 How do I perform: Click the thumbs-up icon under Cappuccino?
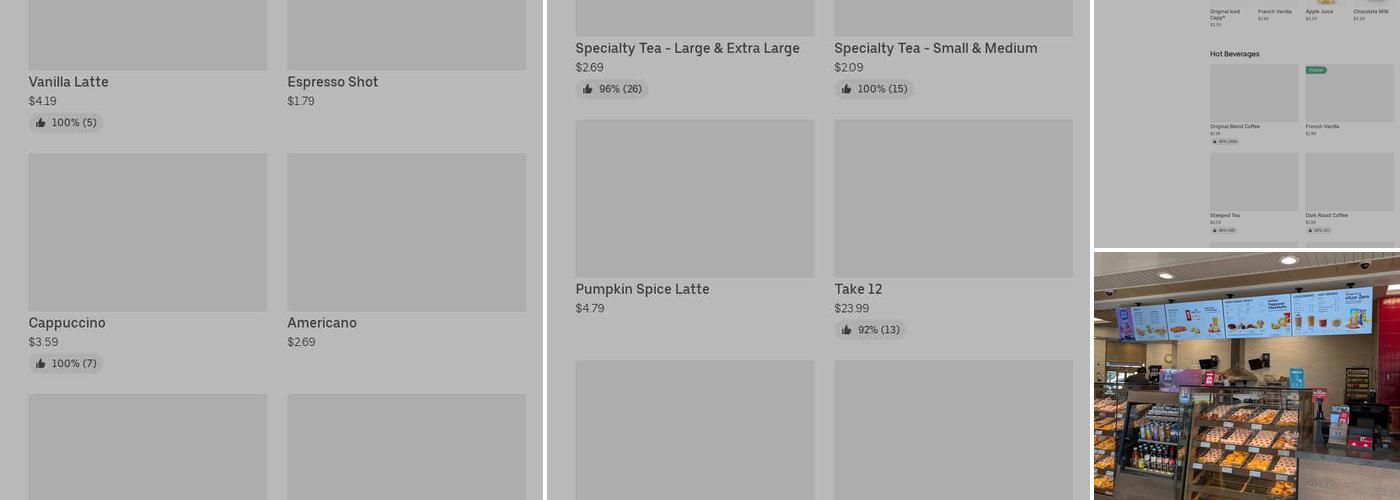(x=41, y=364)
